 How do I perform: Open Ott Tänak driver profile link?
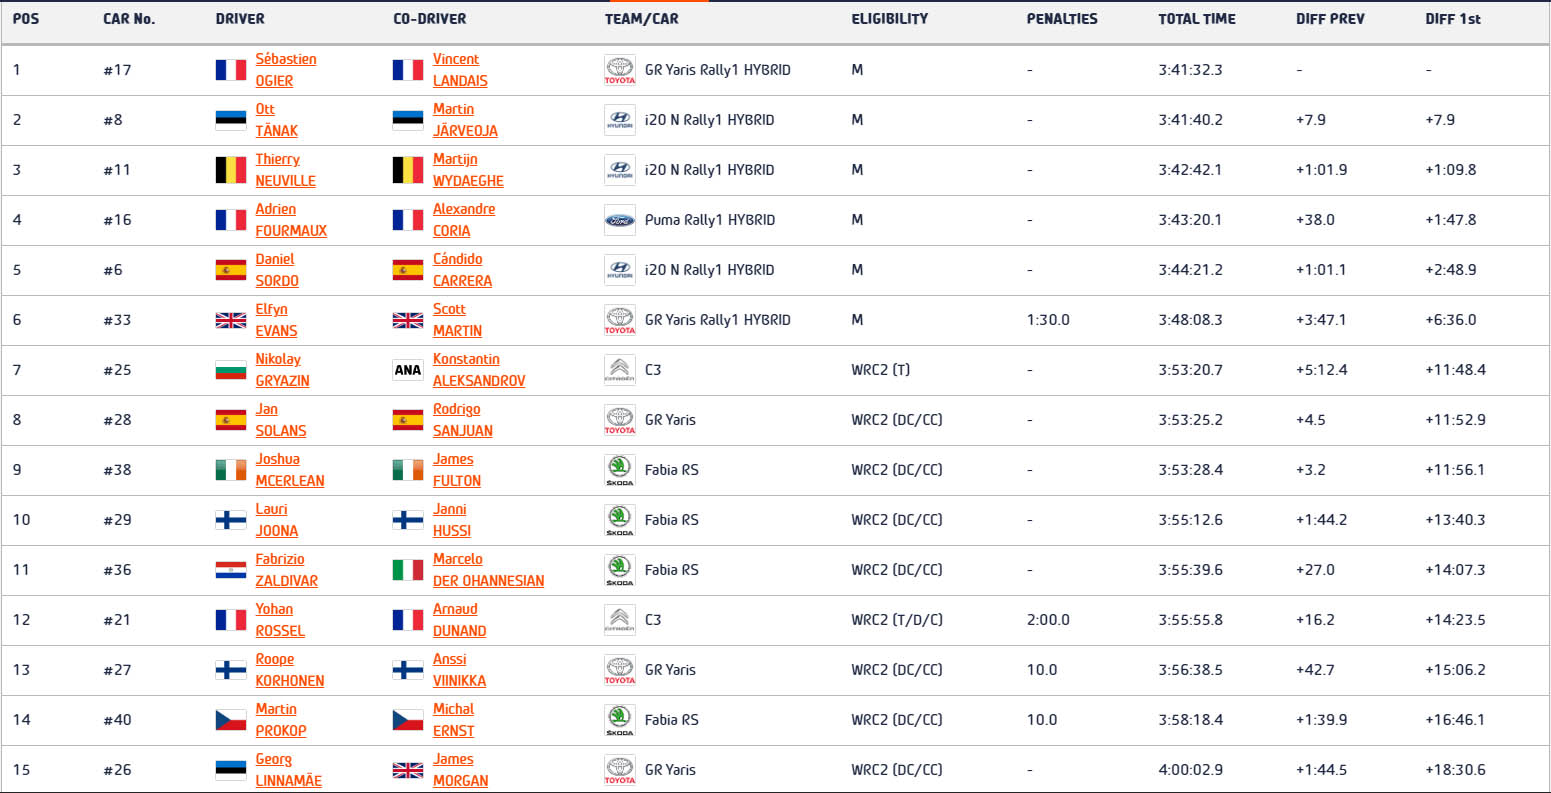[x=277, y=120]
